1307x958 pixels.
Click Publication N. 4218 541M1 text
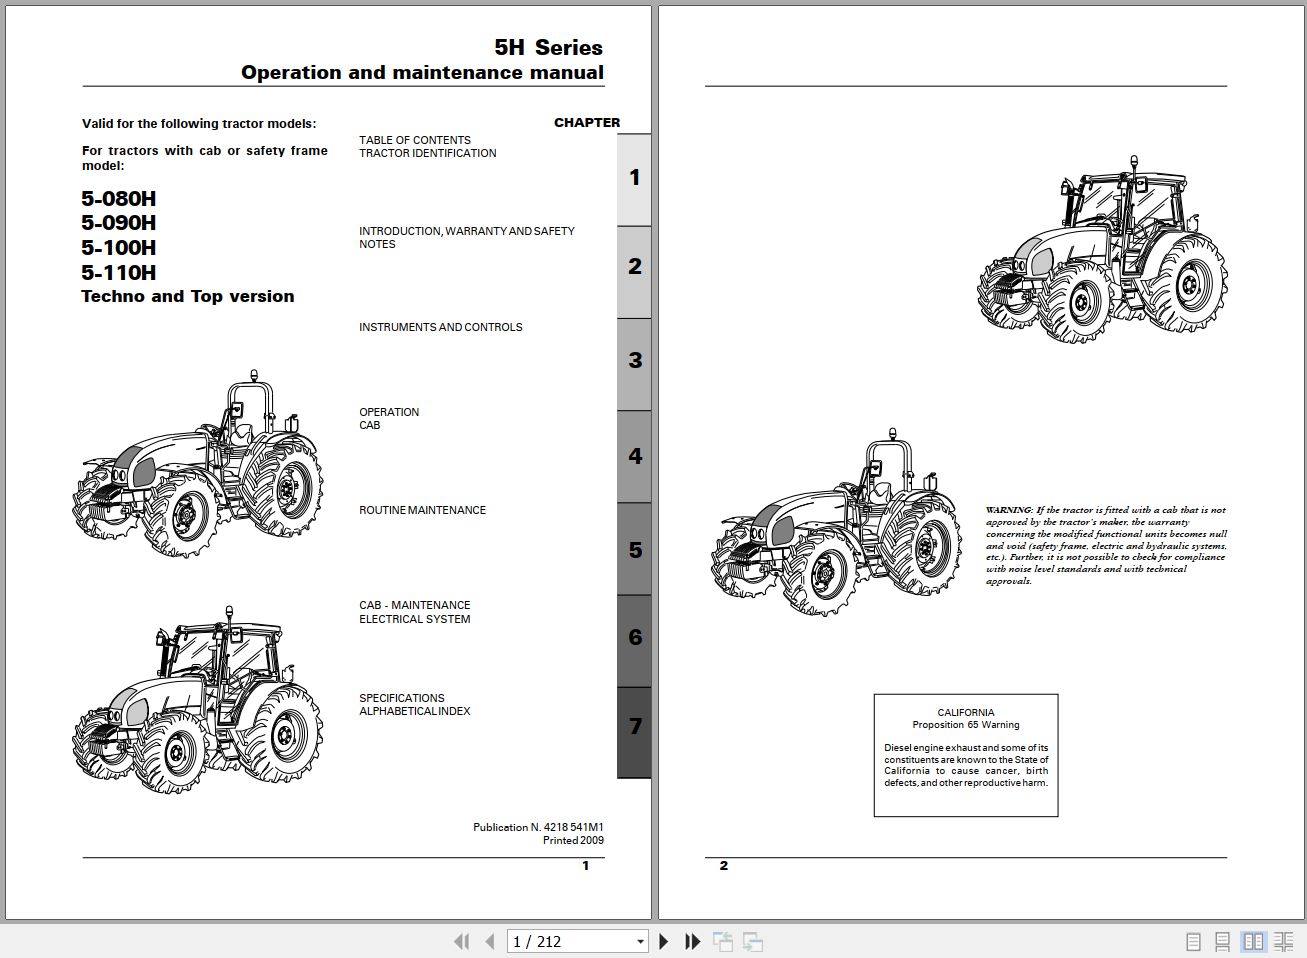pyautogui.click(x=538, y=827)
